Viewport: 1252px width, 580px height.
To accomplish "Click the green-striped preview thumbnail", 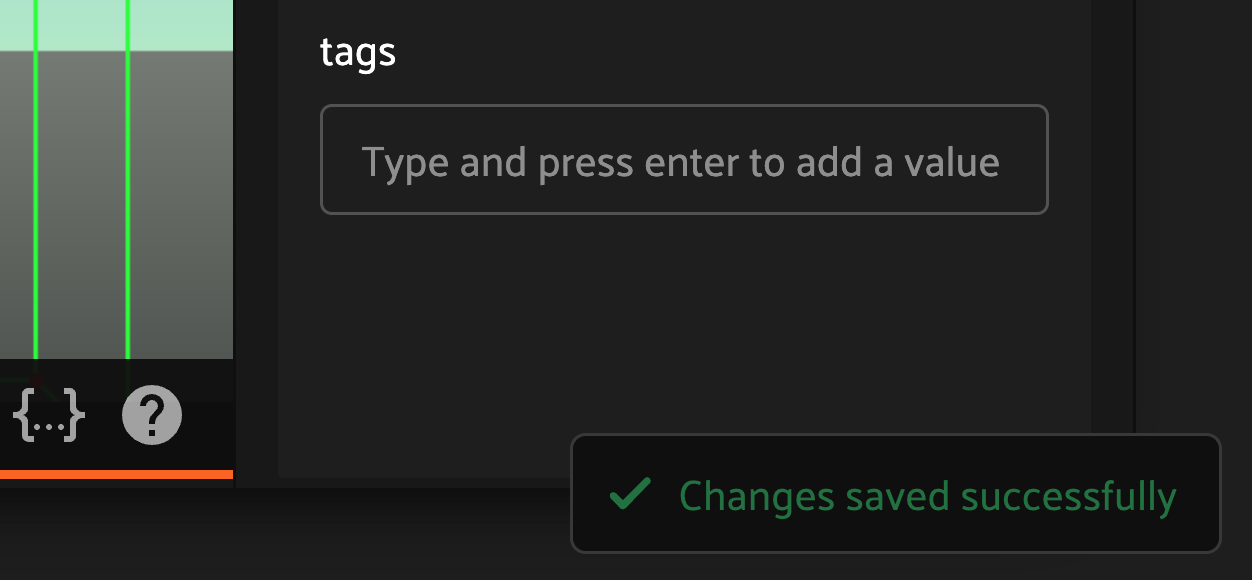I will tap(115, 180).
